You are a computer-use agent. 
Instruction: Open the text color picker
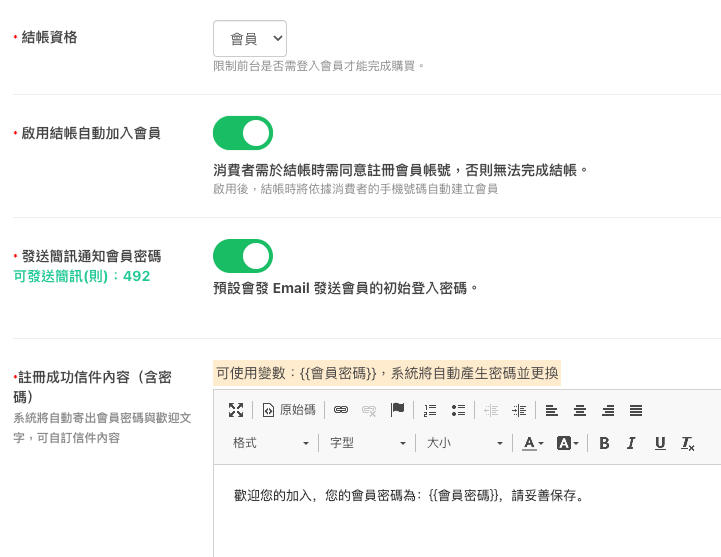533,443
